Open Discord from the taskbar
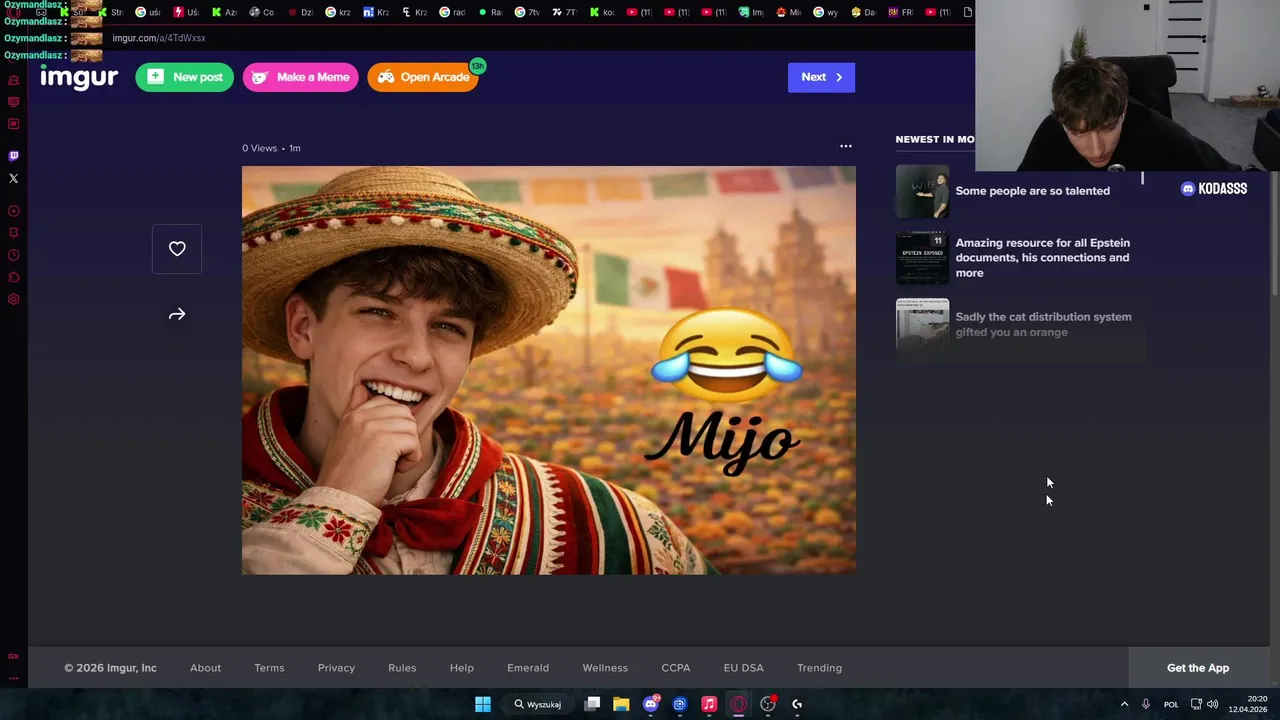1280x720 pixels. [x=651, y=704]
